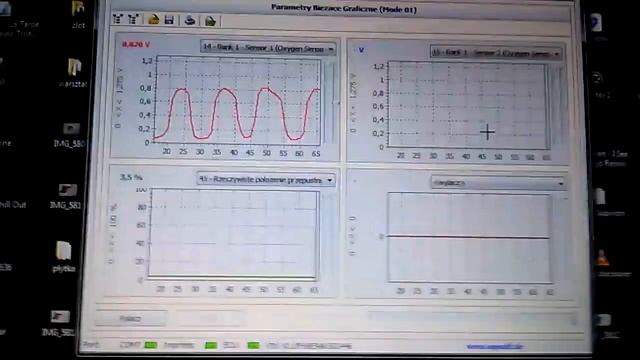Select the IMG thumbnail directly below płytka folder

(58, 323)
